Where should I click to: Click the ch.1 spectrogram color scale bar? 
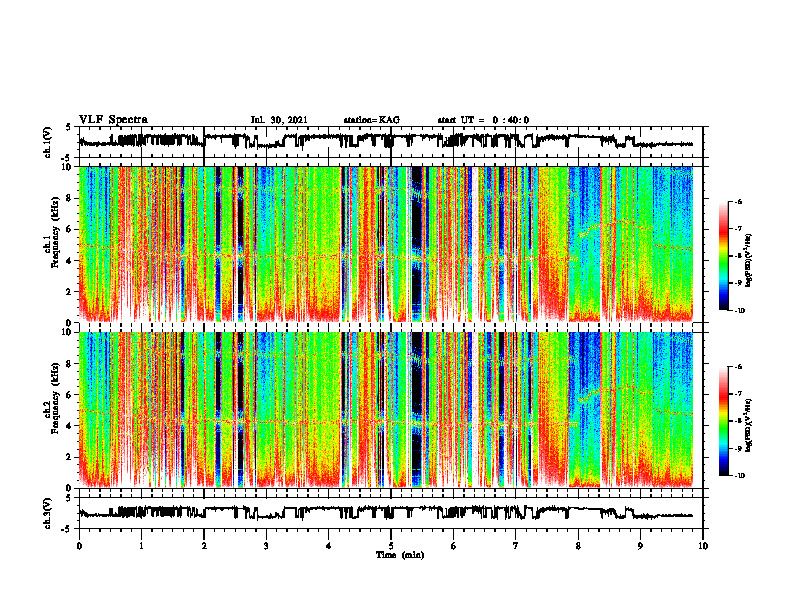click(723, 256)
